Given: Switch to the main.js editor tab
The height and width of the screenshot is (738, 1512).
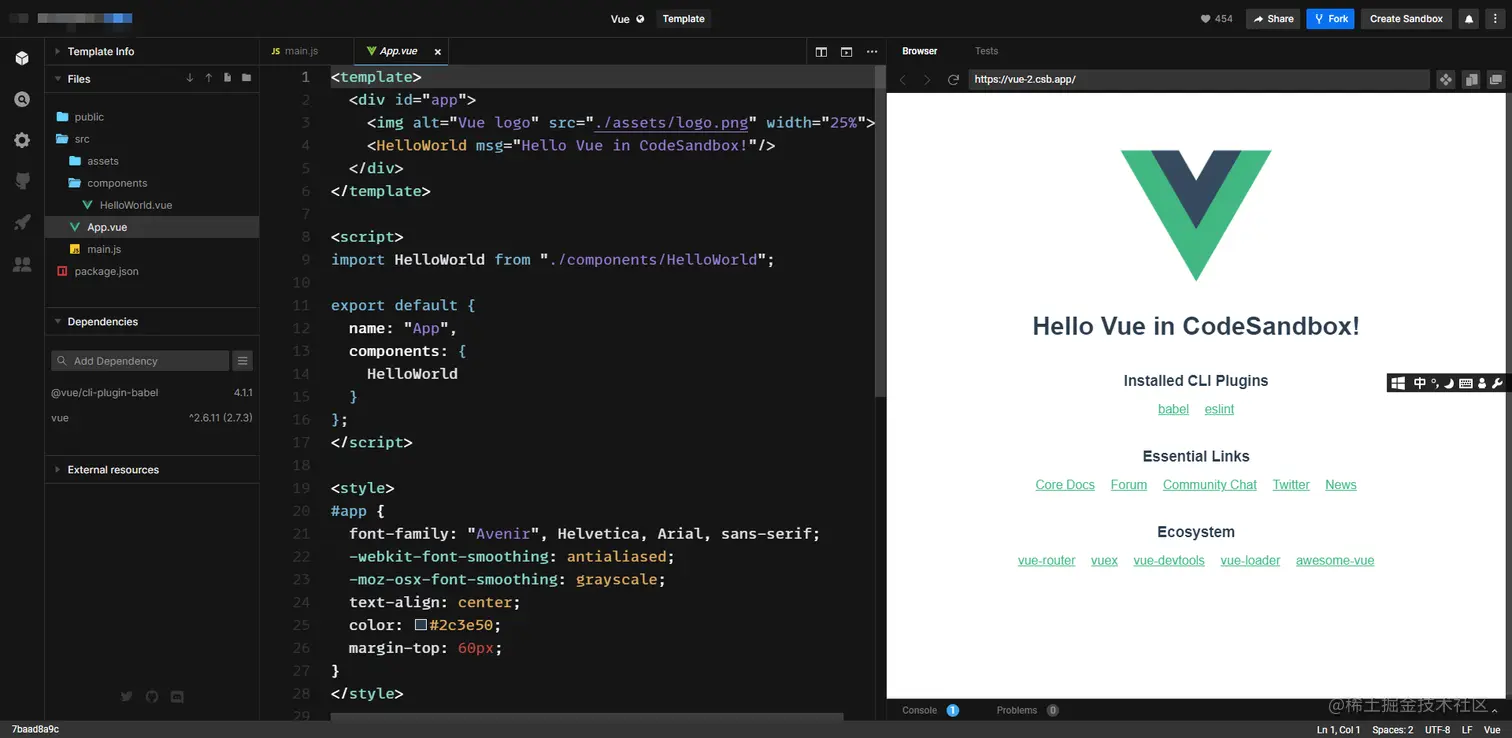Looking at the screenshot, I should 307,51.
